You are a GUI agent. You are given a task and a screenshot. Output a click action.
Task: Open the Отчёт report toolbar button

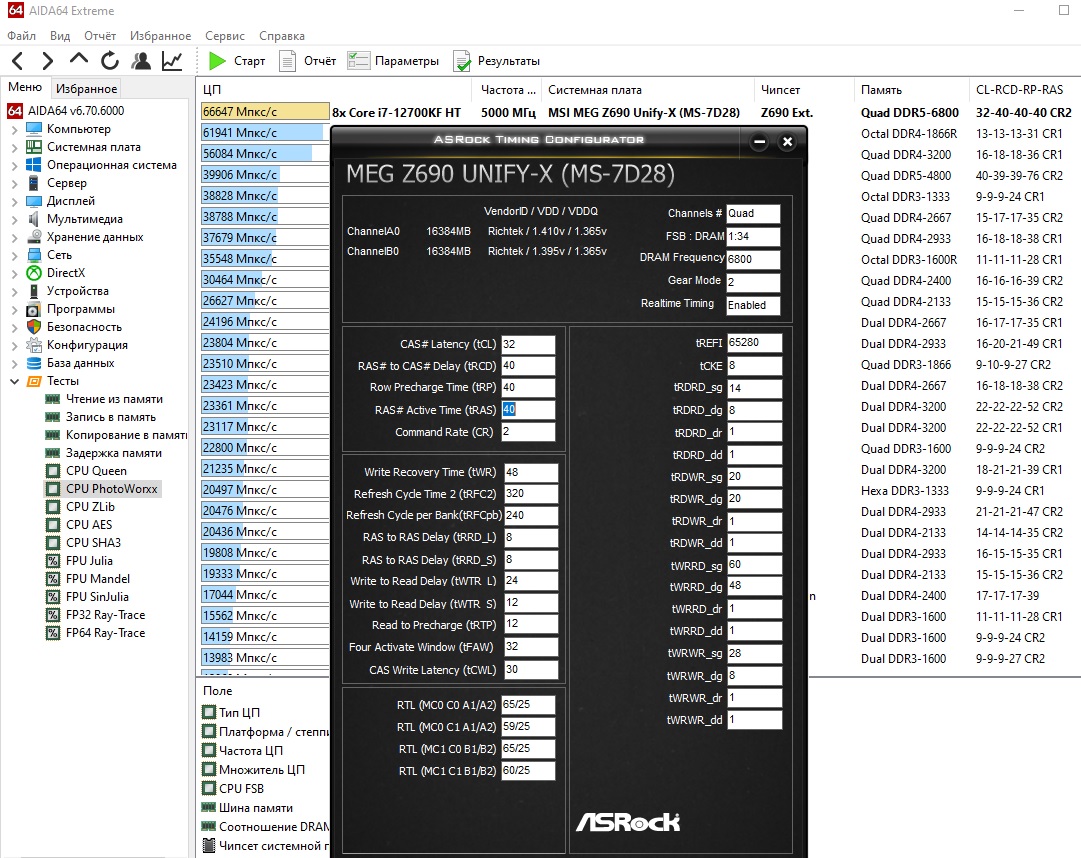tap(307, 61)
